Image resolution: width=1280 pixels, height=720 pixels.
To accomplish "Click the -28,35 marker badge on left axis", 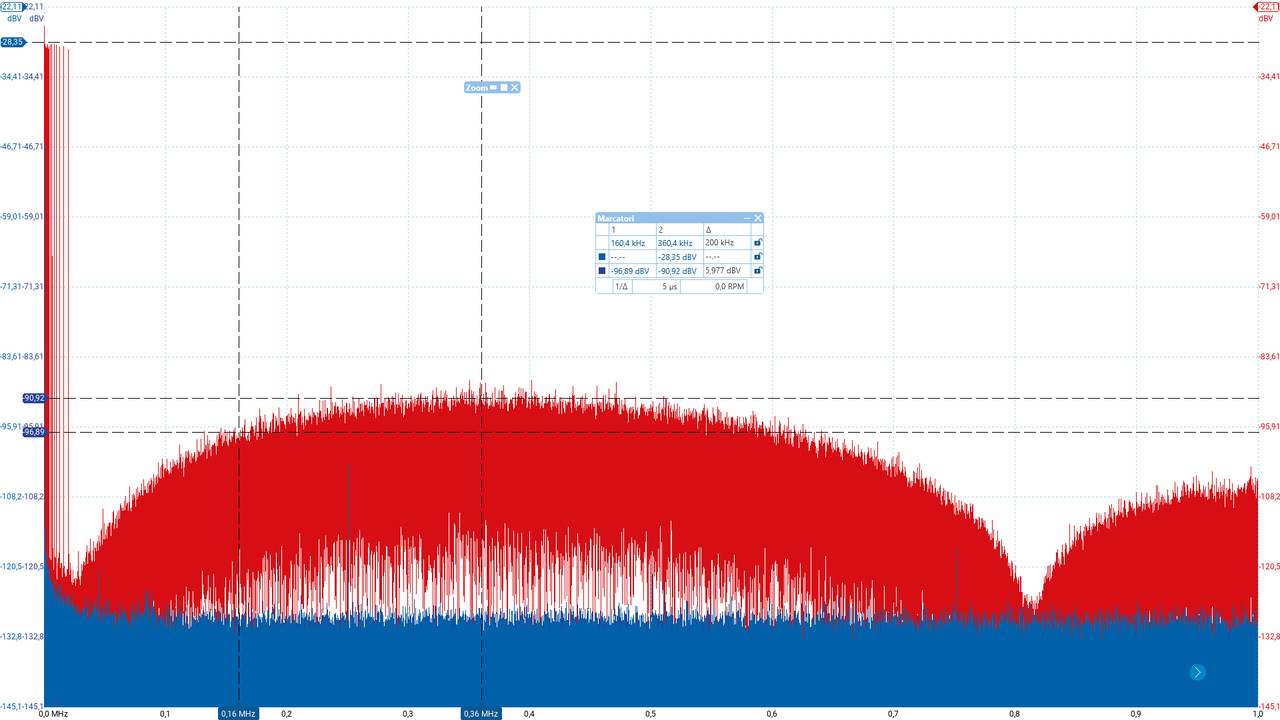I will [x=15, y=42].
